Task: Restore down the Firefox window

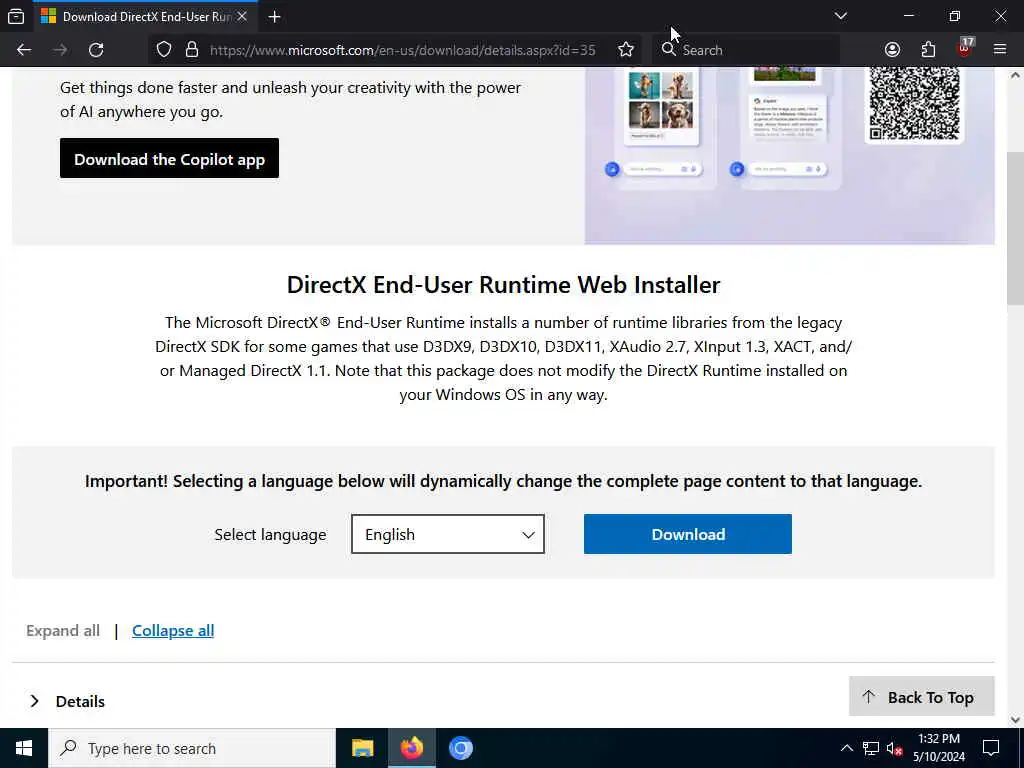Action: tap(954, 16)
